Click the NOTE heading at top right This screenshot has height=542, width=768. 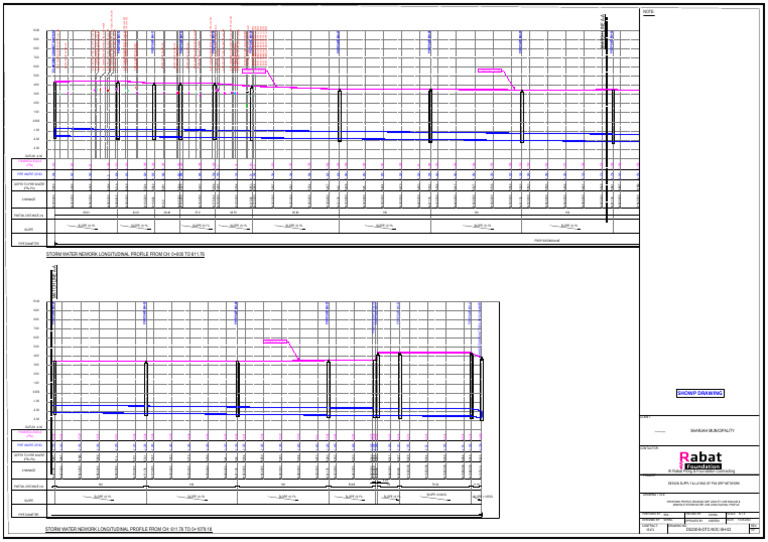648,12
